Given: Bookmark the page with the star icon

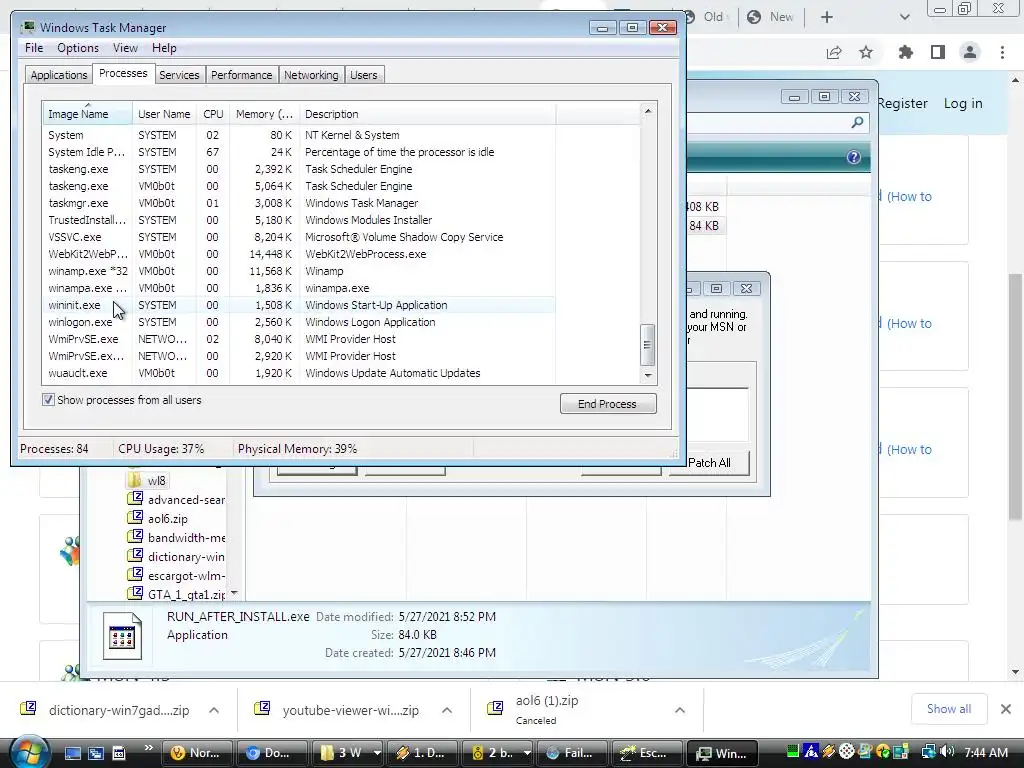Looking at the screenshot, I should tap(866, 52).
